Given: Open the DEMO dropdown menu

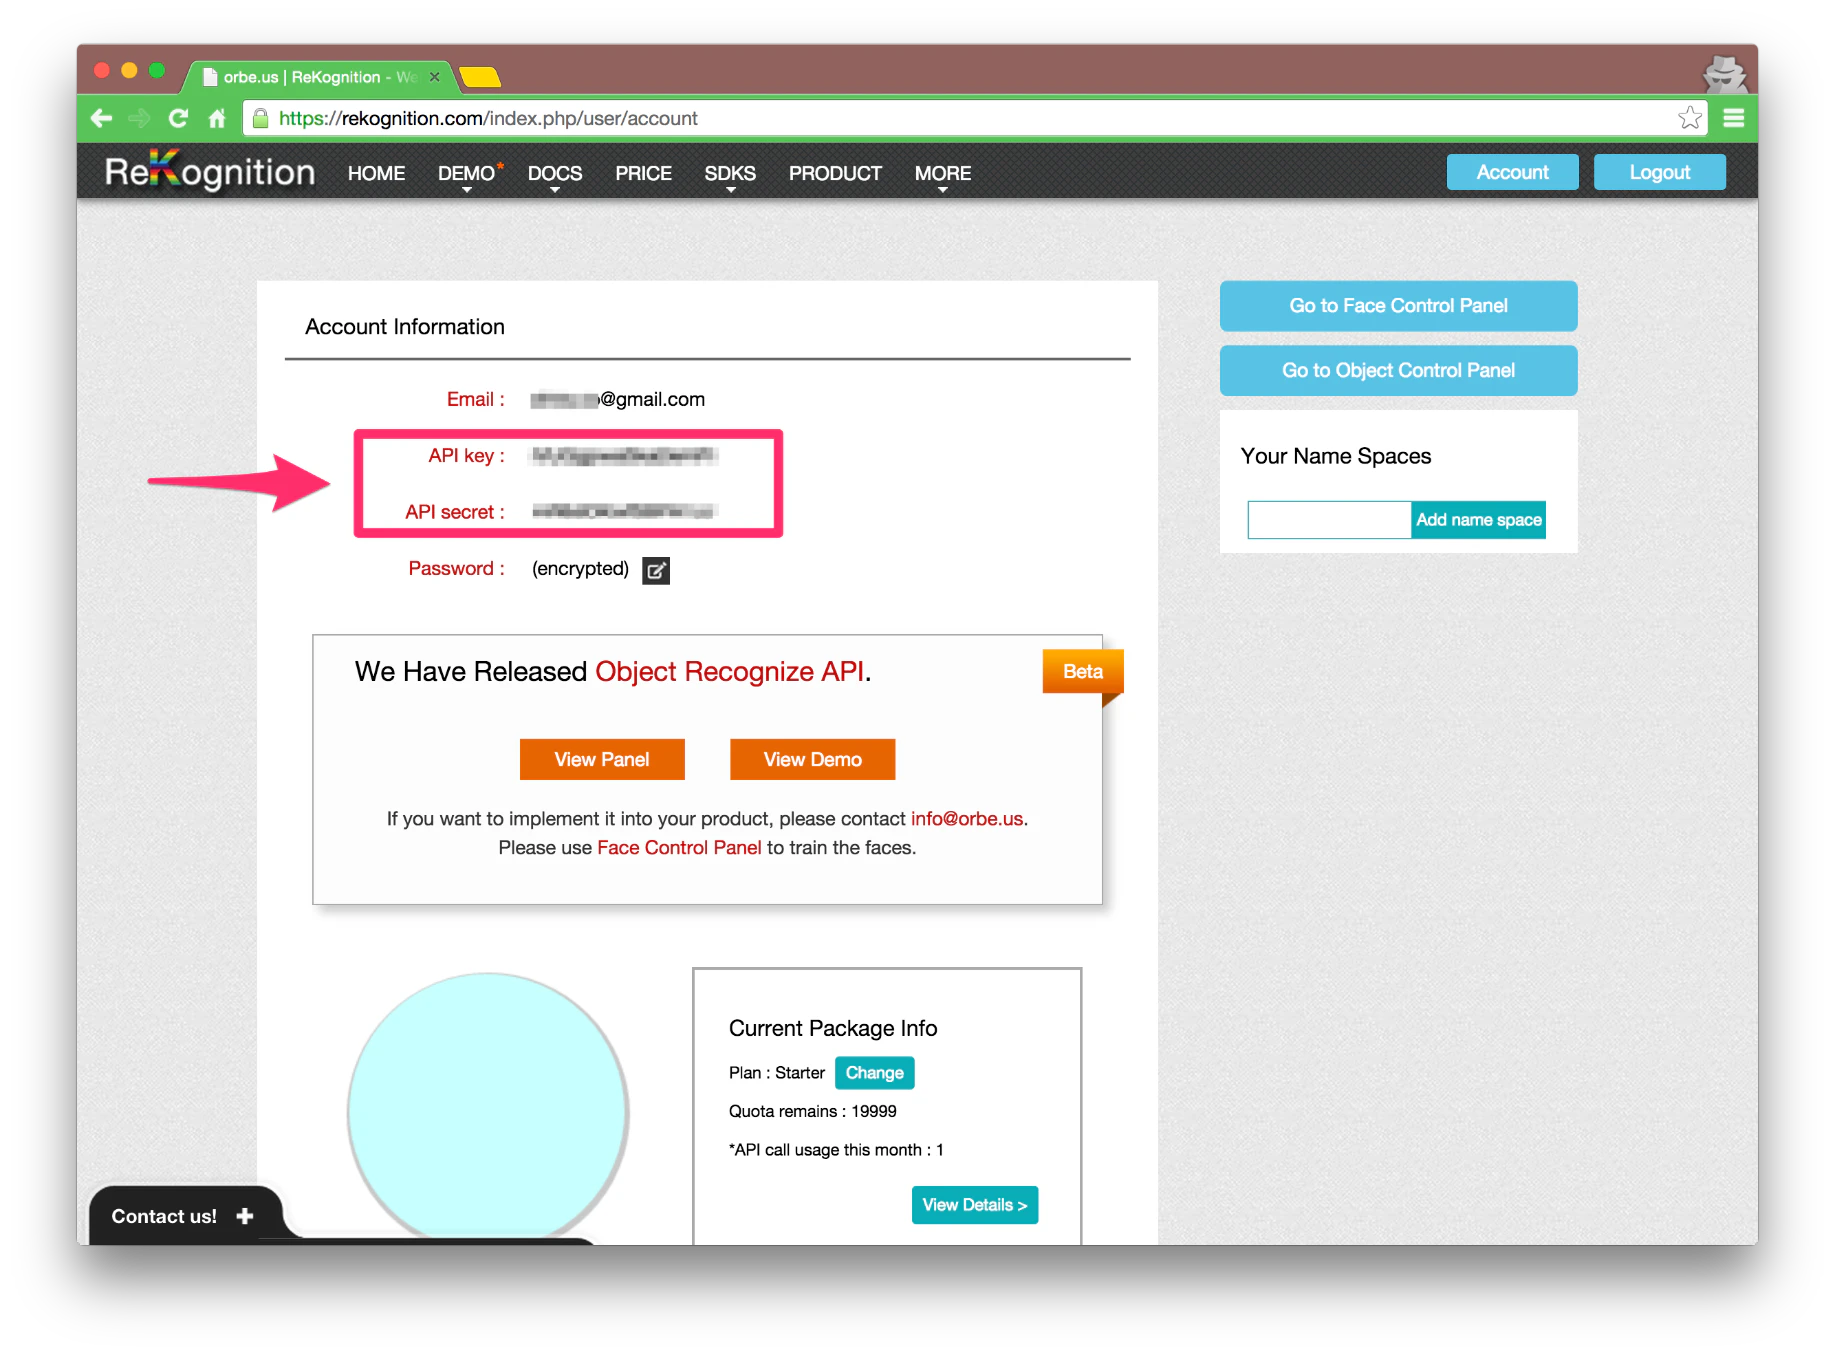Looking at the screenshot, I should click(x=467, y=174).
